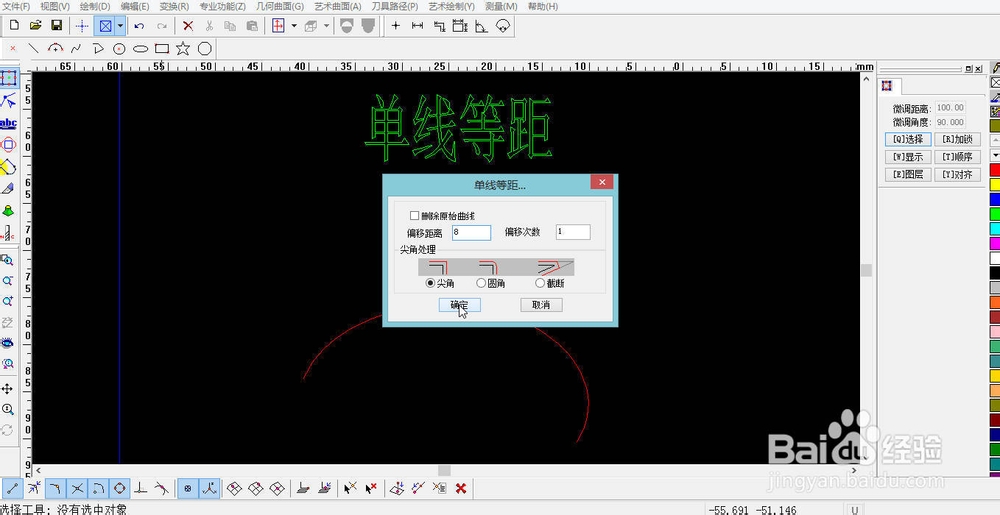The height and width of the screenshot is (515, 1000).
Task: Click the 取消 button in the dialog
Action: [541, 305]
